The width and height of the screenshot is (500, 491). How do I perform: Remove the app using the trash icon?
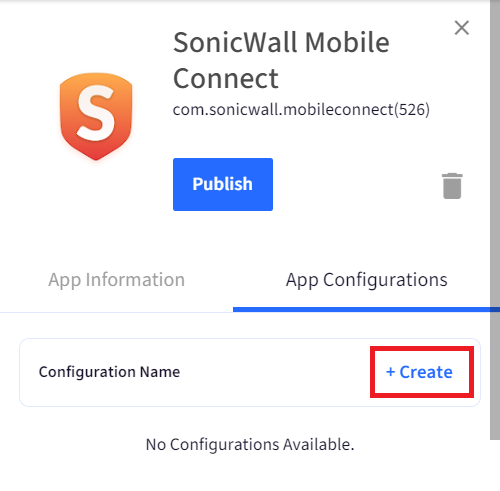[452, 186]
